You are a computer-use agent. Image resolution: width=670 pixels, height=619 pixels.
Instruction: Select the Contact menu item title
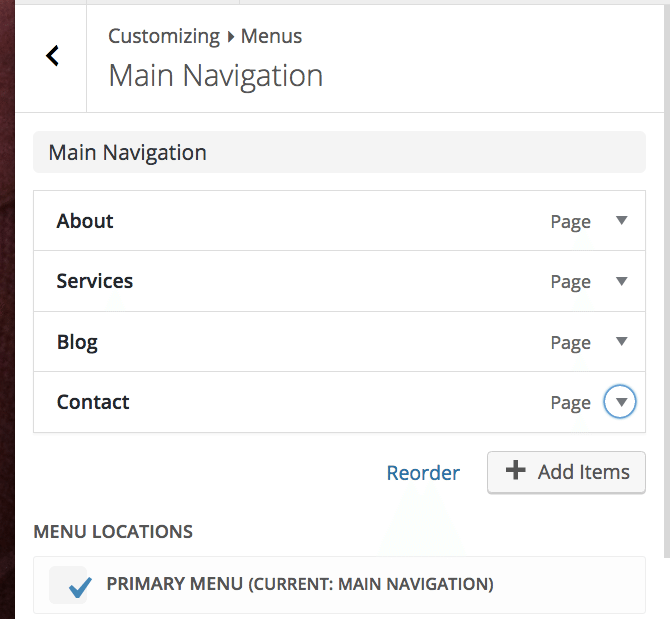point(93,402)
